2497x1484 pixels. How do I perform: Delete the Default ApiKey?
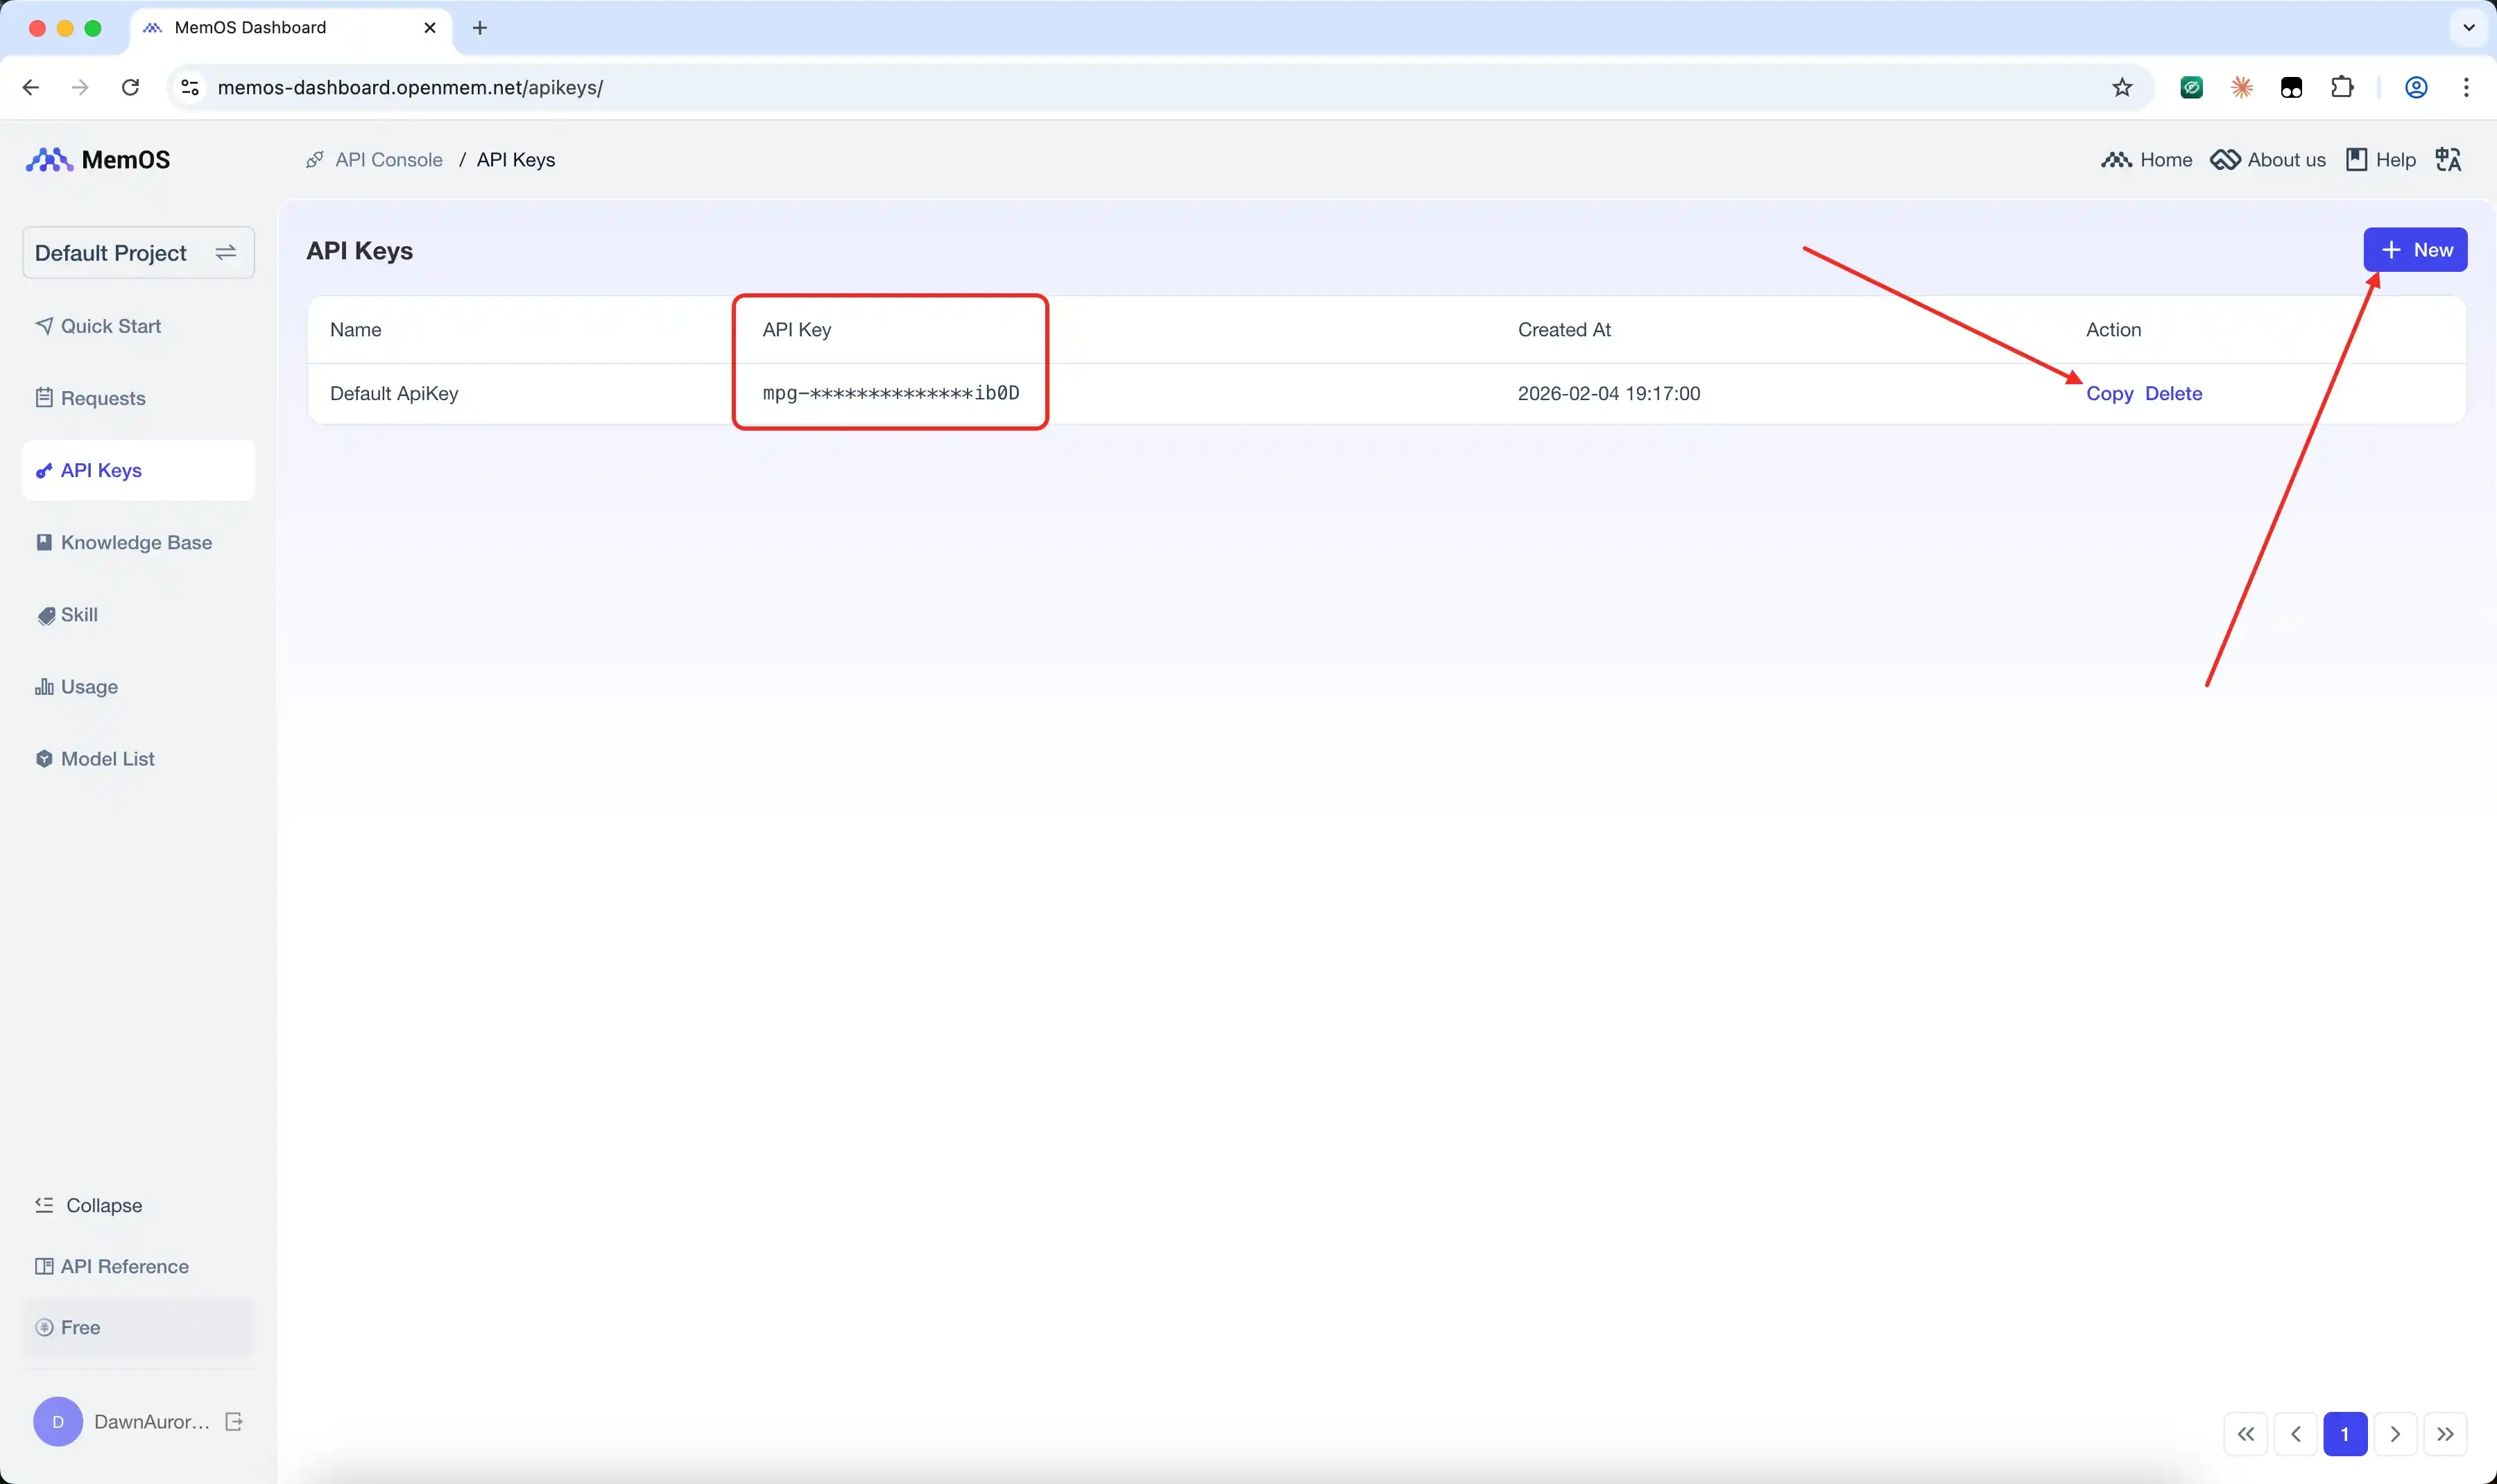[2173, 394]
